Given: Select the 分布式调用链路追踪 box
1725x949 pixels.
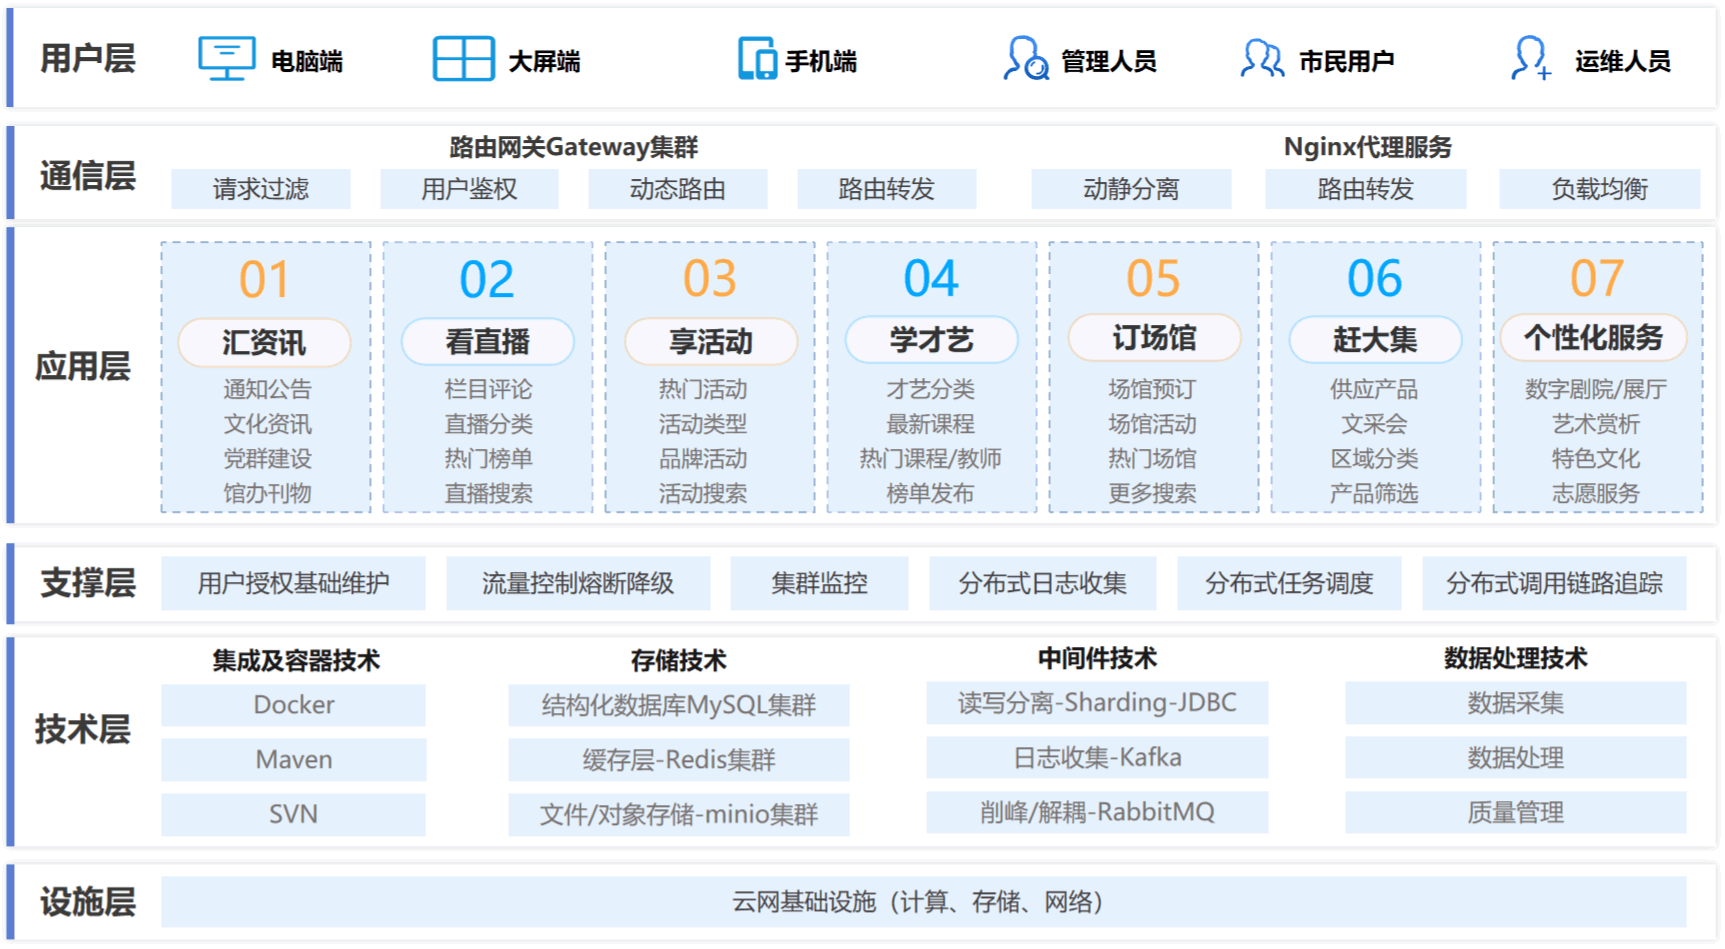Looking at the screenshot, I should 1554,584.
